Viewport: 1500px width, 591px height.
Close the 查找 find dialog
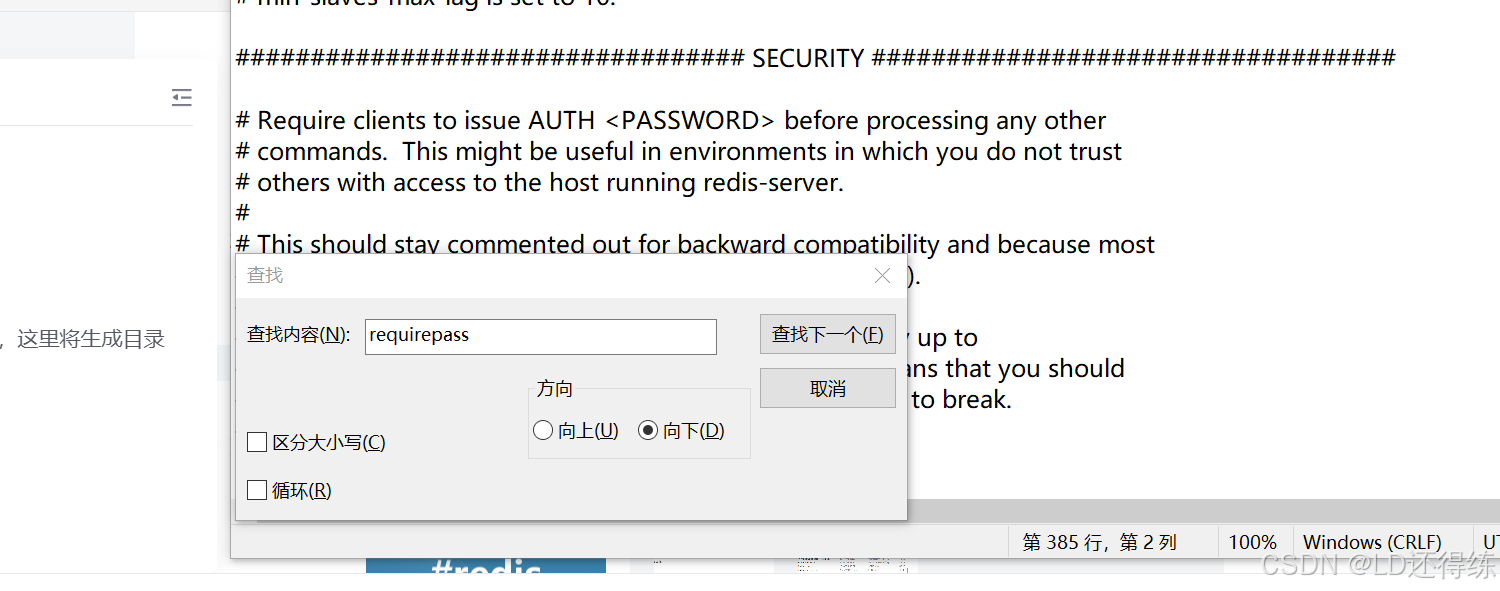(882, 275)
